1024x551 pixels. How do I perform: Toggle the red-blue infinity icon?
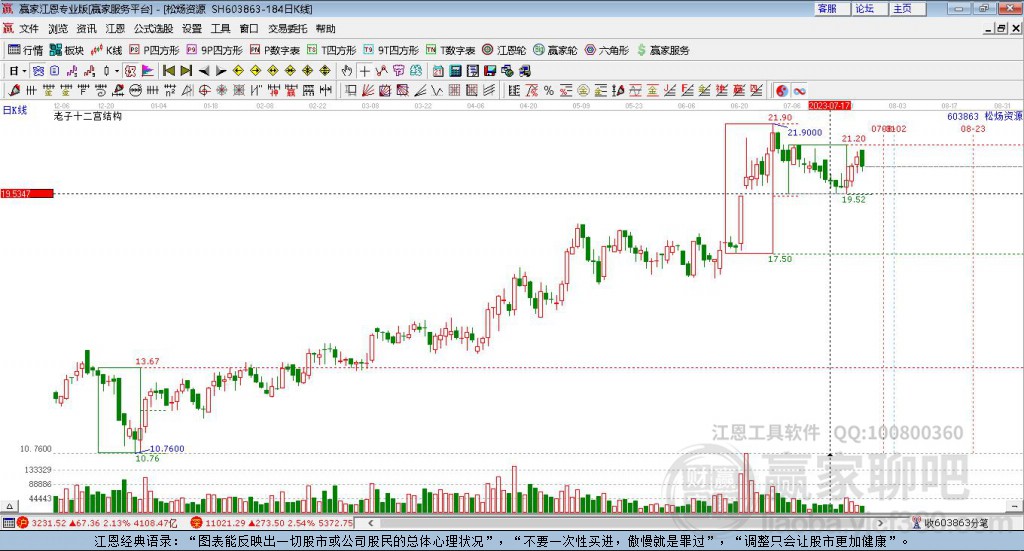[799, 91]
